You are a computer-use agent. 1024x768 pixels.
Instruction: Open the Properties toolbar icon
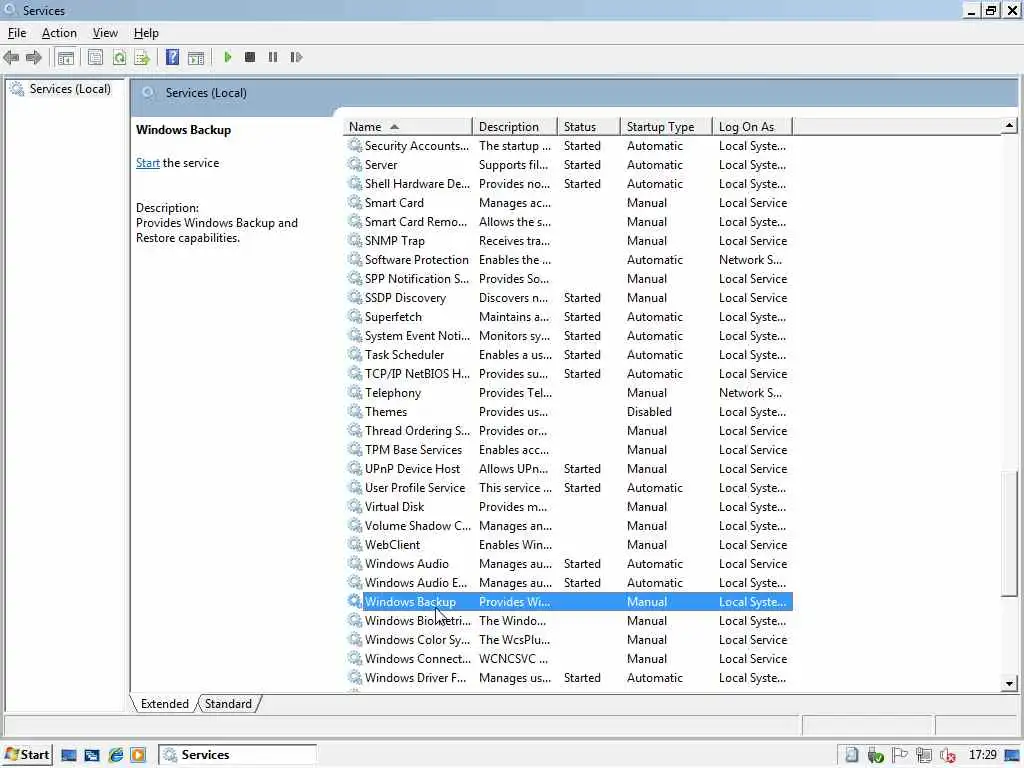(95, 57)
